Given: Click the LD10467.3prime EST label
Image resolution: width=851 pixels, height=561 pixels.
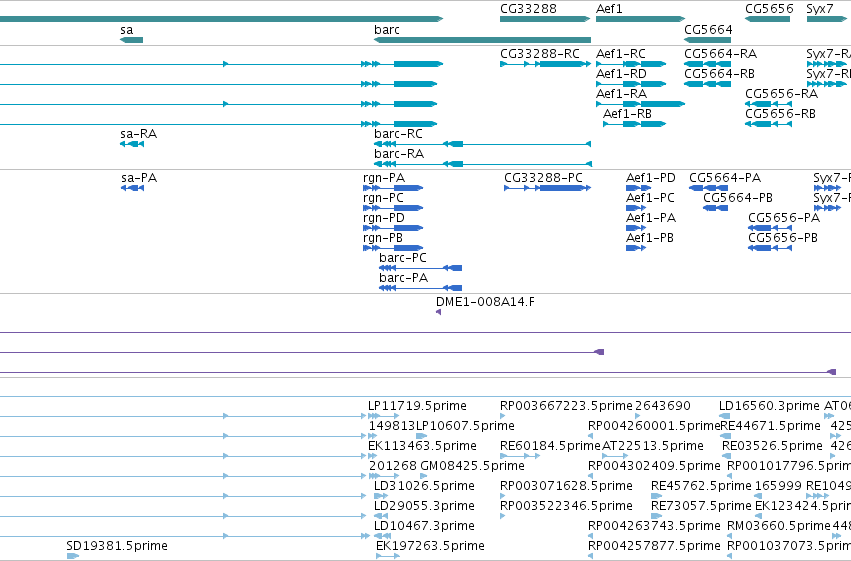Looking at the screenshot, I should click(x=424, y=526).
